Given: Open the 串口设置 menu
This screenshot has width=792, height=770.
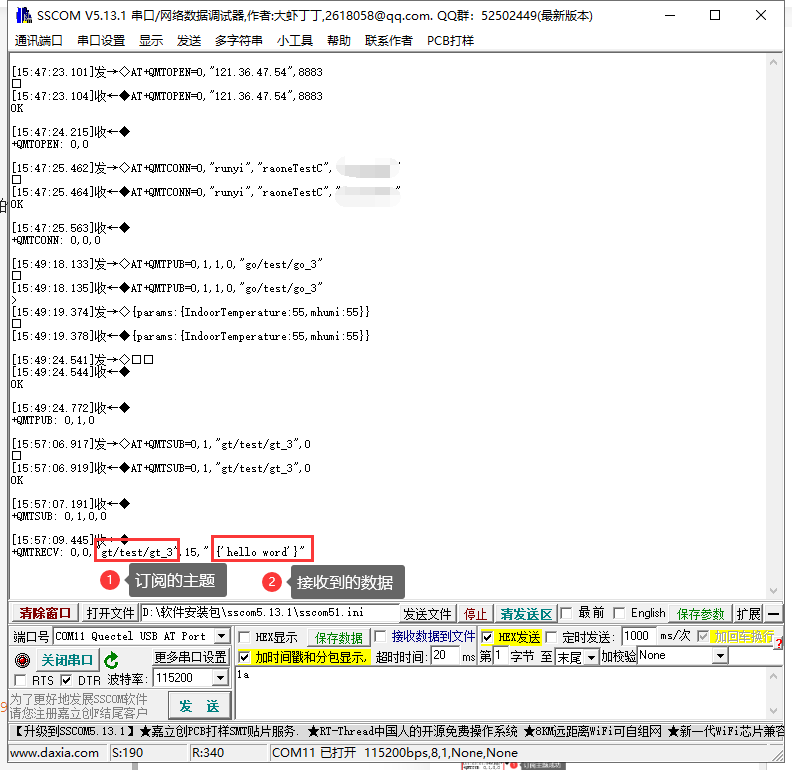Looking at the screenshot, I should (x=101, y=40).
